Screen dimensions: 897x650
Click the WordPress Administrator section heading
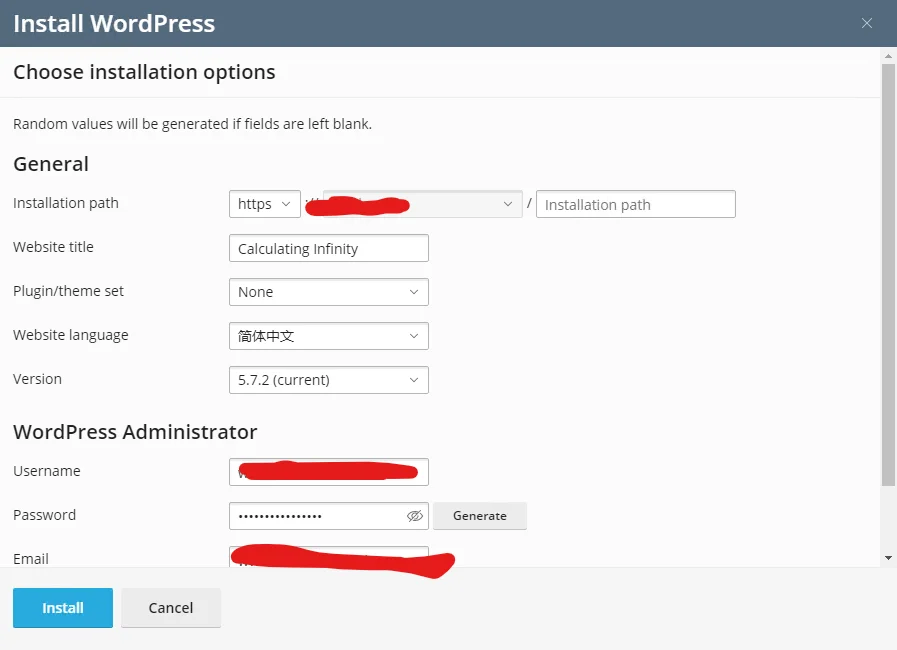pyautogui.click(x=135, y=432)
